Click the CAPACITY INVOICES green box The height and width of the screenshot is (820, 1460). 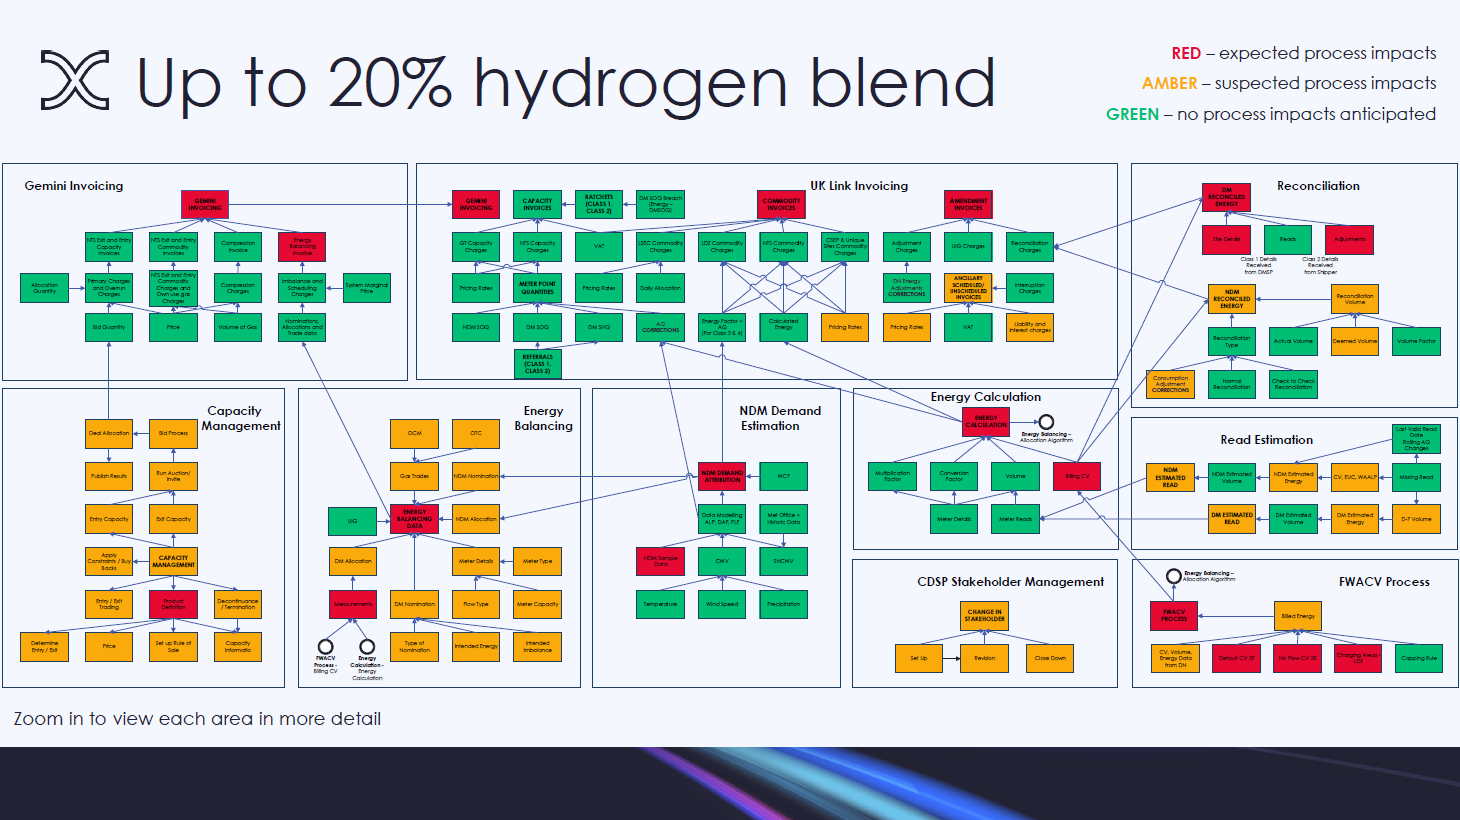coord(537,204)
